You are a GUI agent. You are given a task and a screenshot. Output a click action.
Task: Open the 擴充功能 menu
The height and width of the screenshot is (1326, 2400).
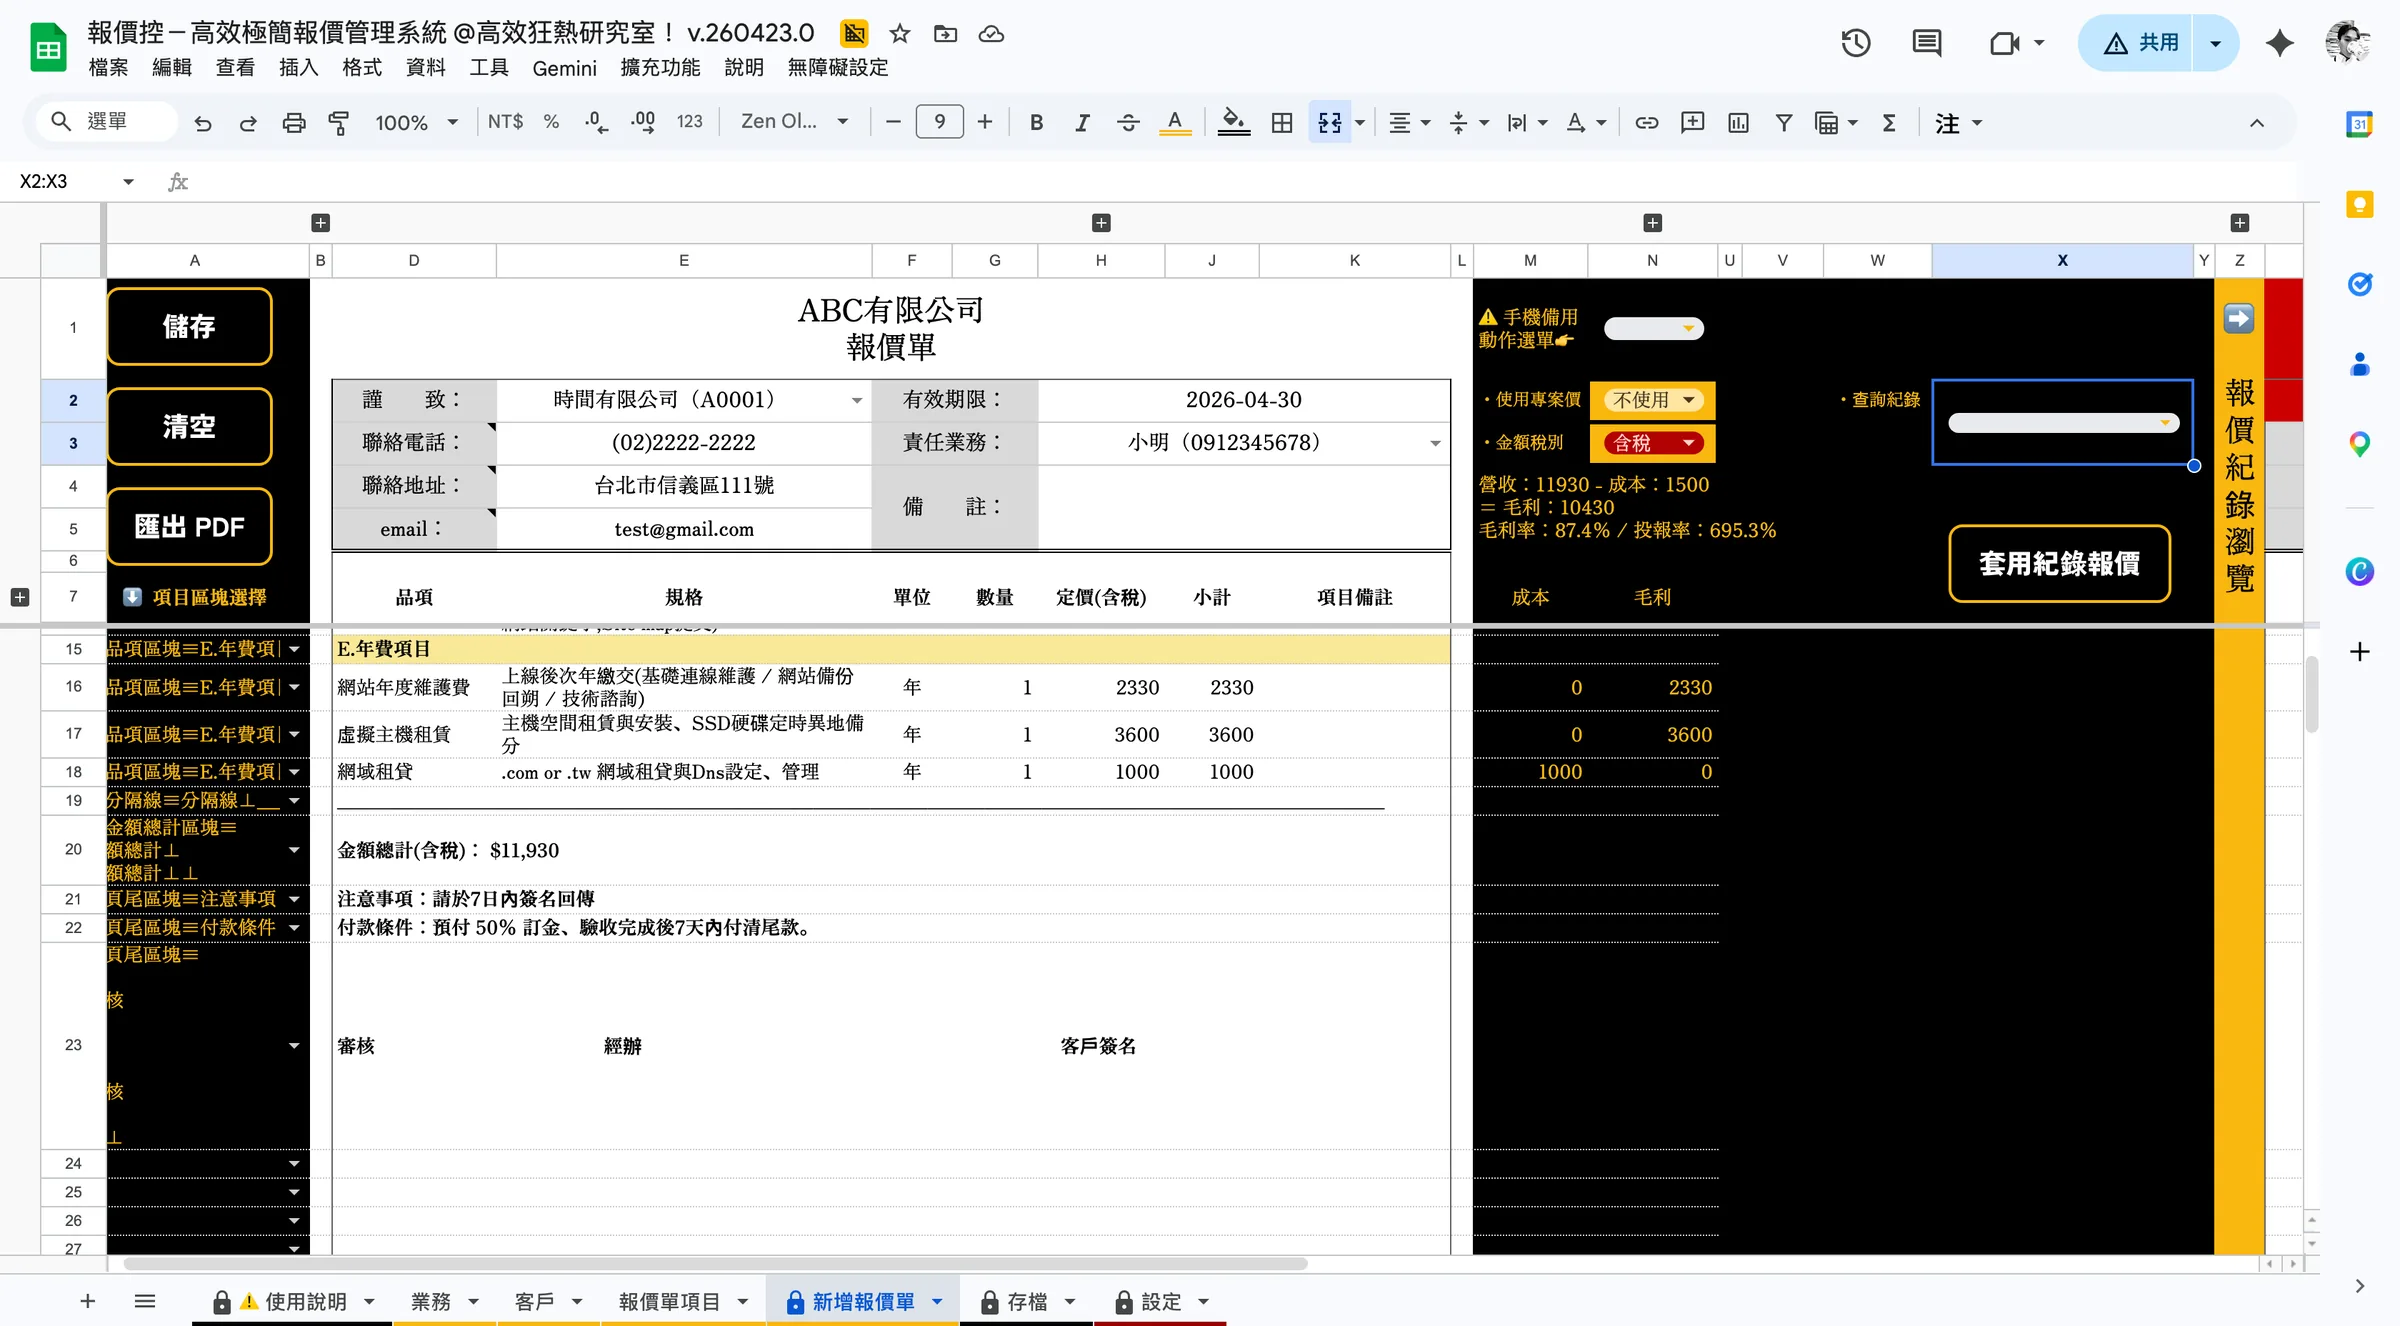[660, 67]
